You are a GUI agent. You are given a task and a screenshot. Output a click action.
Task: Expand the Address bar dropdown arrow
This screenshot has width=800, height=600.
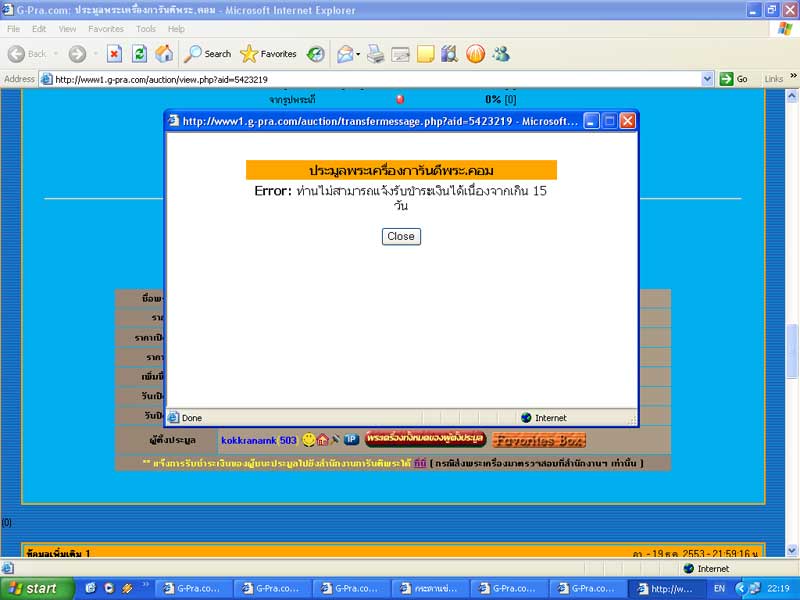click(707, 79)
